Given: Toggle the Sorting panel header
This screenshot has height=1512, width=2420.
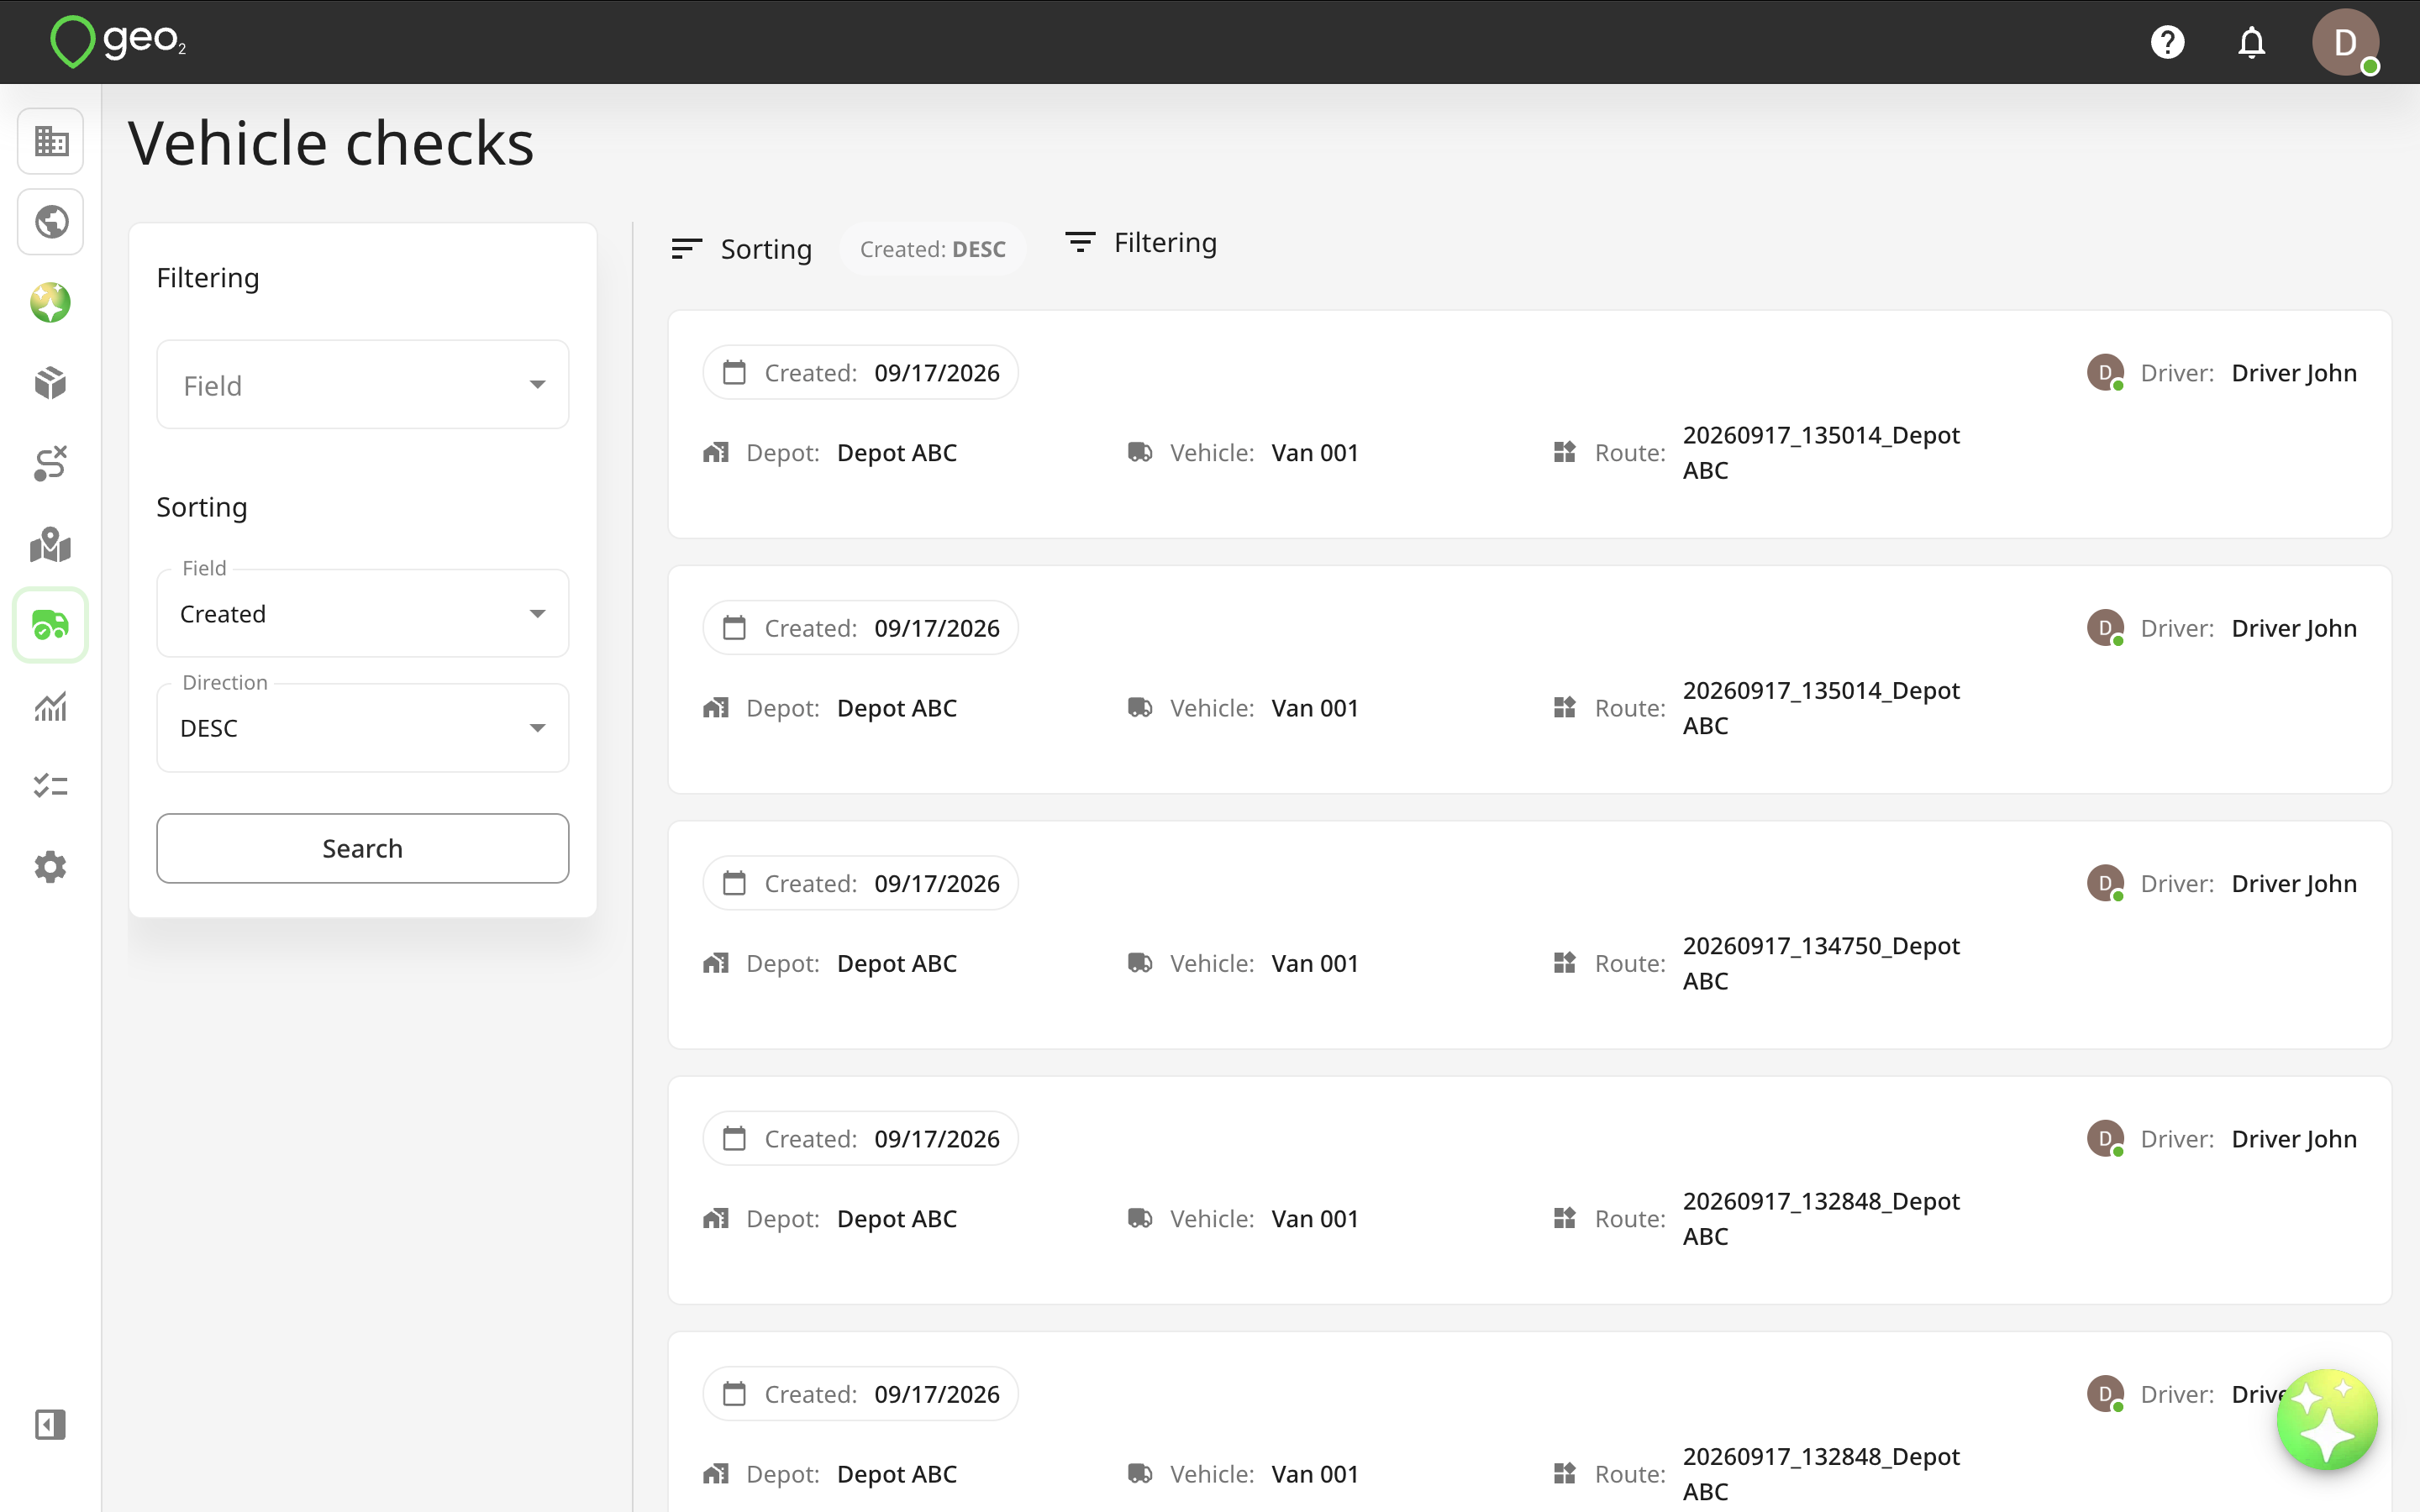Looking at the screenshot, I should tap(741, 249).
